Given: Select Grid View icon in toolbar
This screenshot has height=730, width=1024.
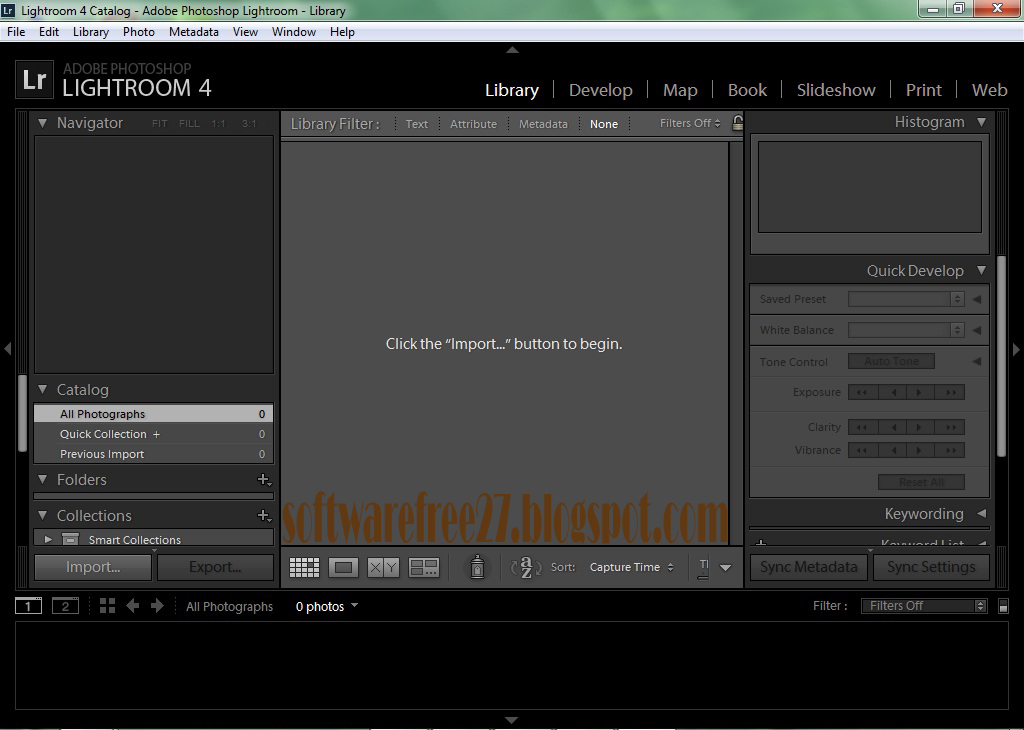Looking at the screenshot, I should click(304, 567).
